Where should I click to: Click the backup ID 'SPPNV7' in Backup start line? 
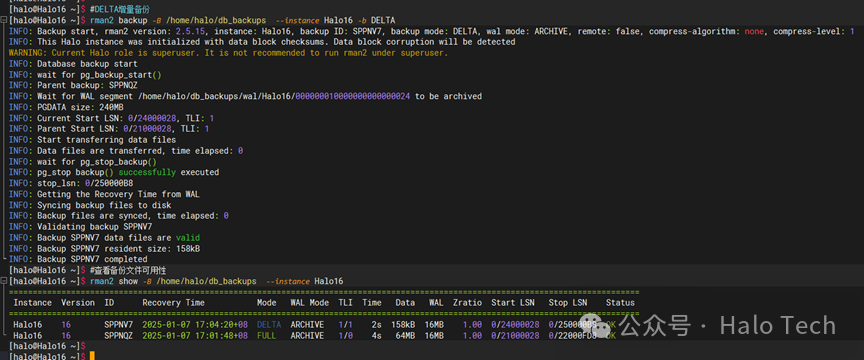(x=367, y=31)
